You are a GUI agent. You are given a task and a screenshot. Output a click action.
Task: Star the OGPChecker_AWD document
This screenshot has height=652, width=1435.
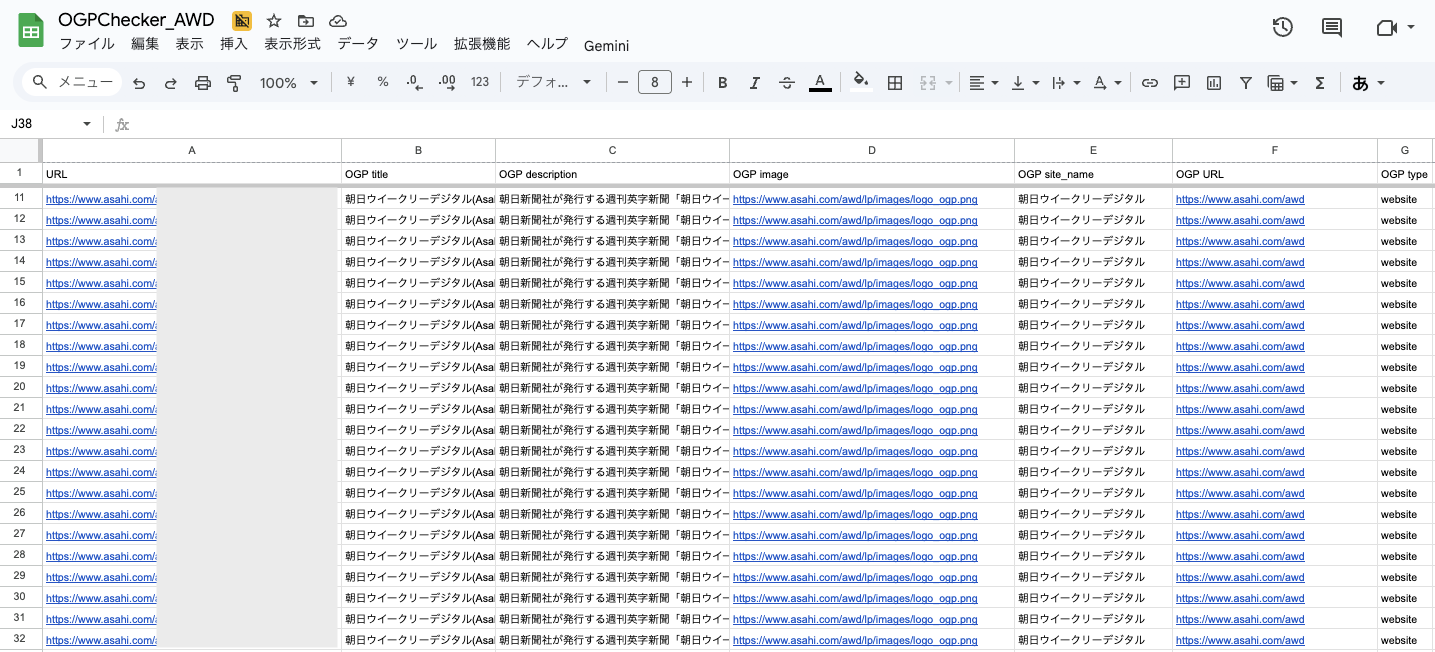tap(274, 21)
